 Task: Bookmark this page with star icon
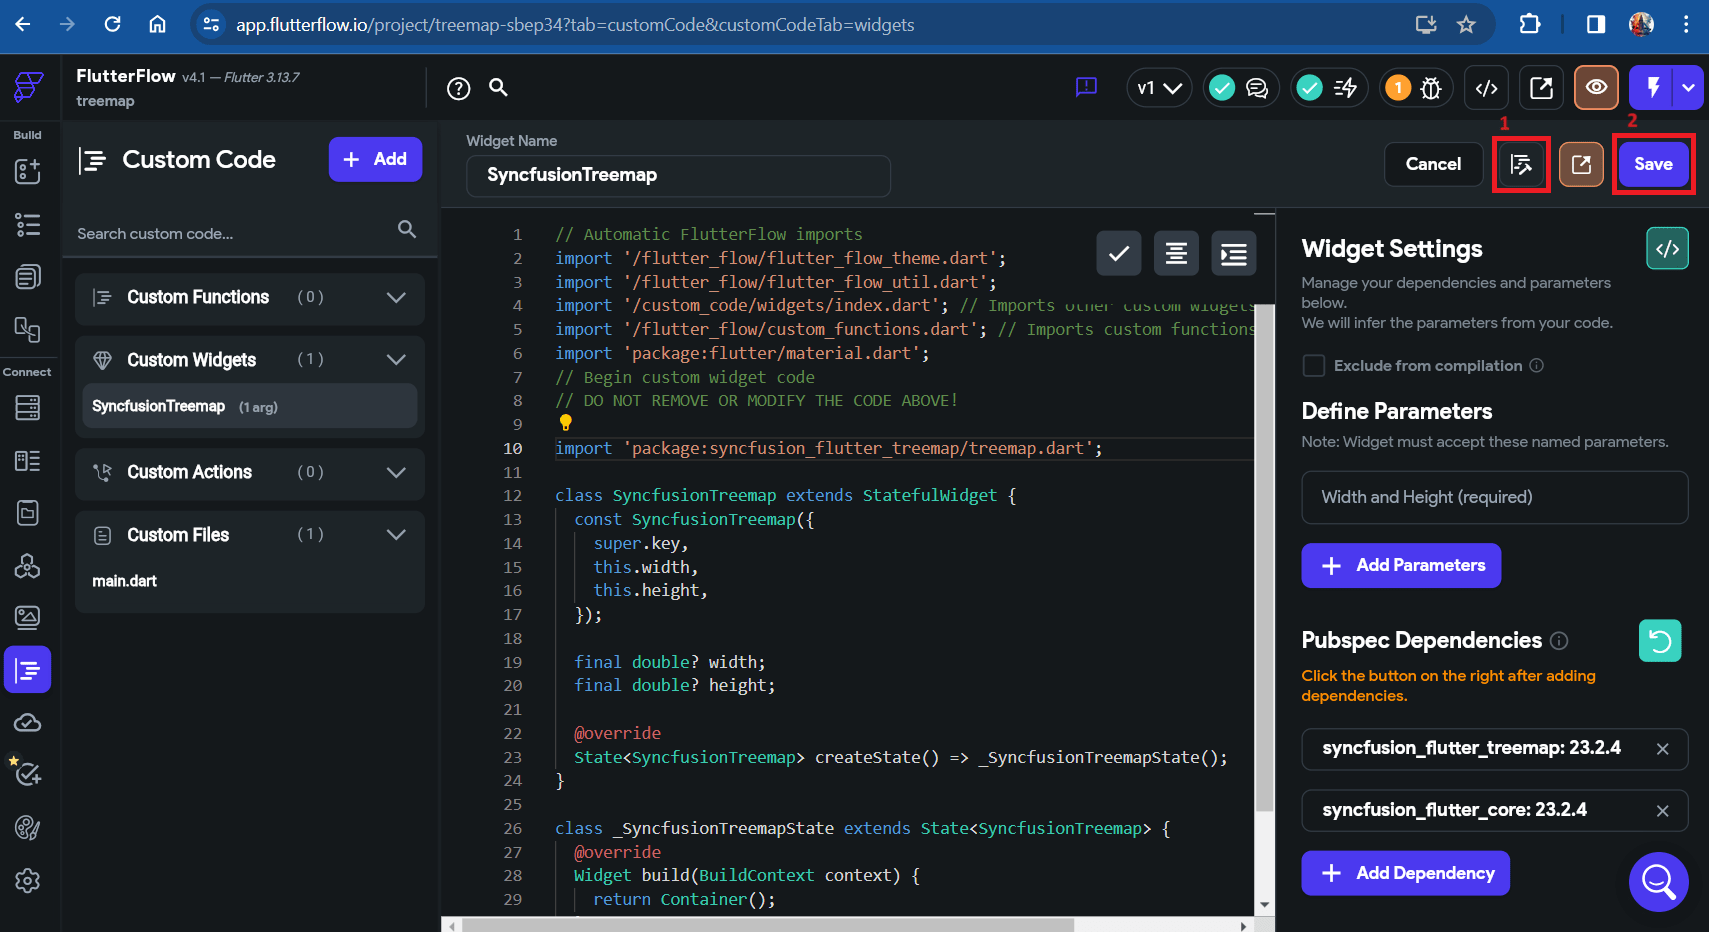(x=1466, y=24)
